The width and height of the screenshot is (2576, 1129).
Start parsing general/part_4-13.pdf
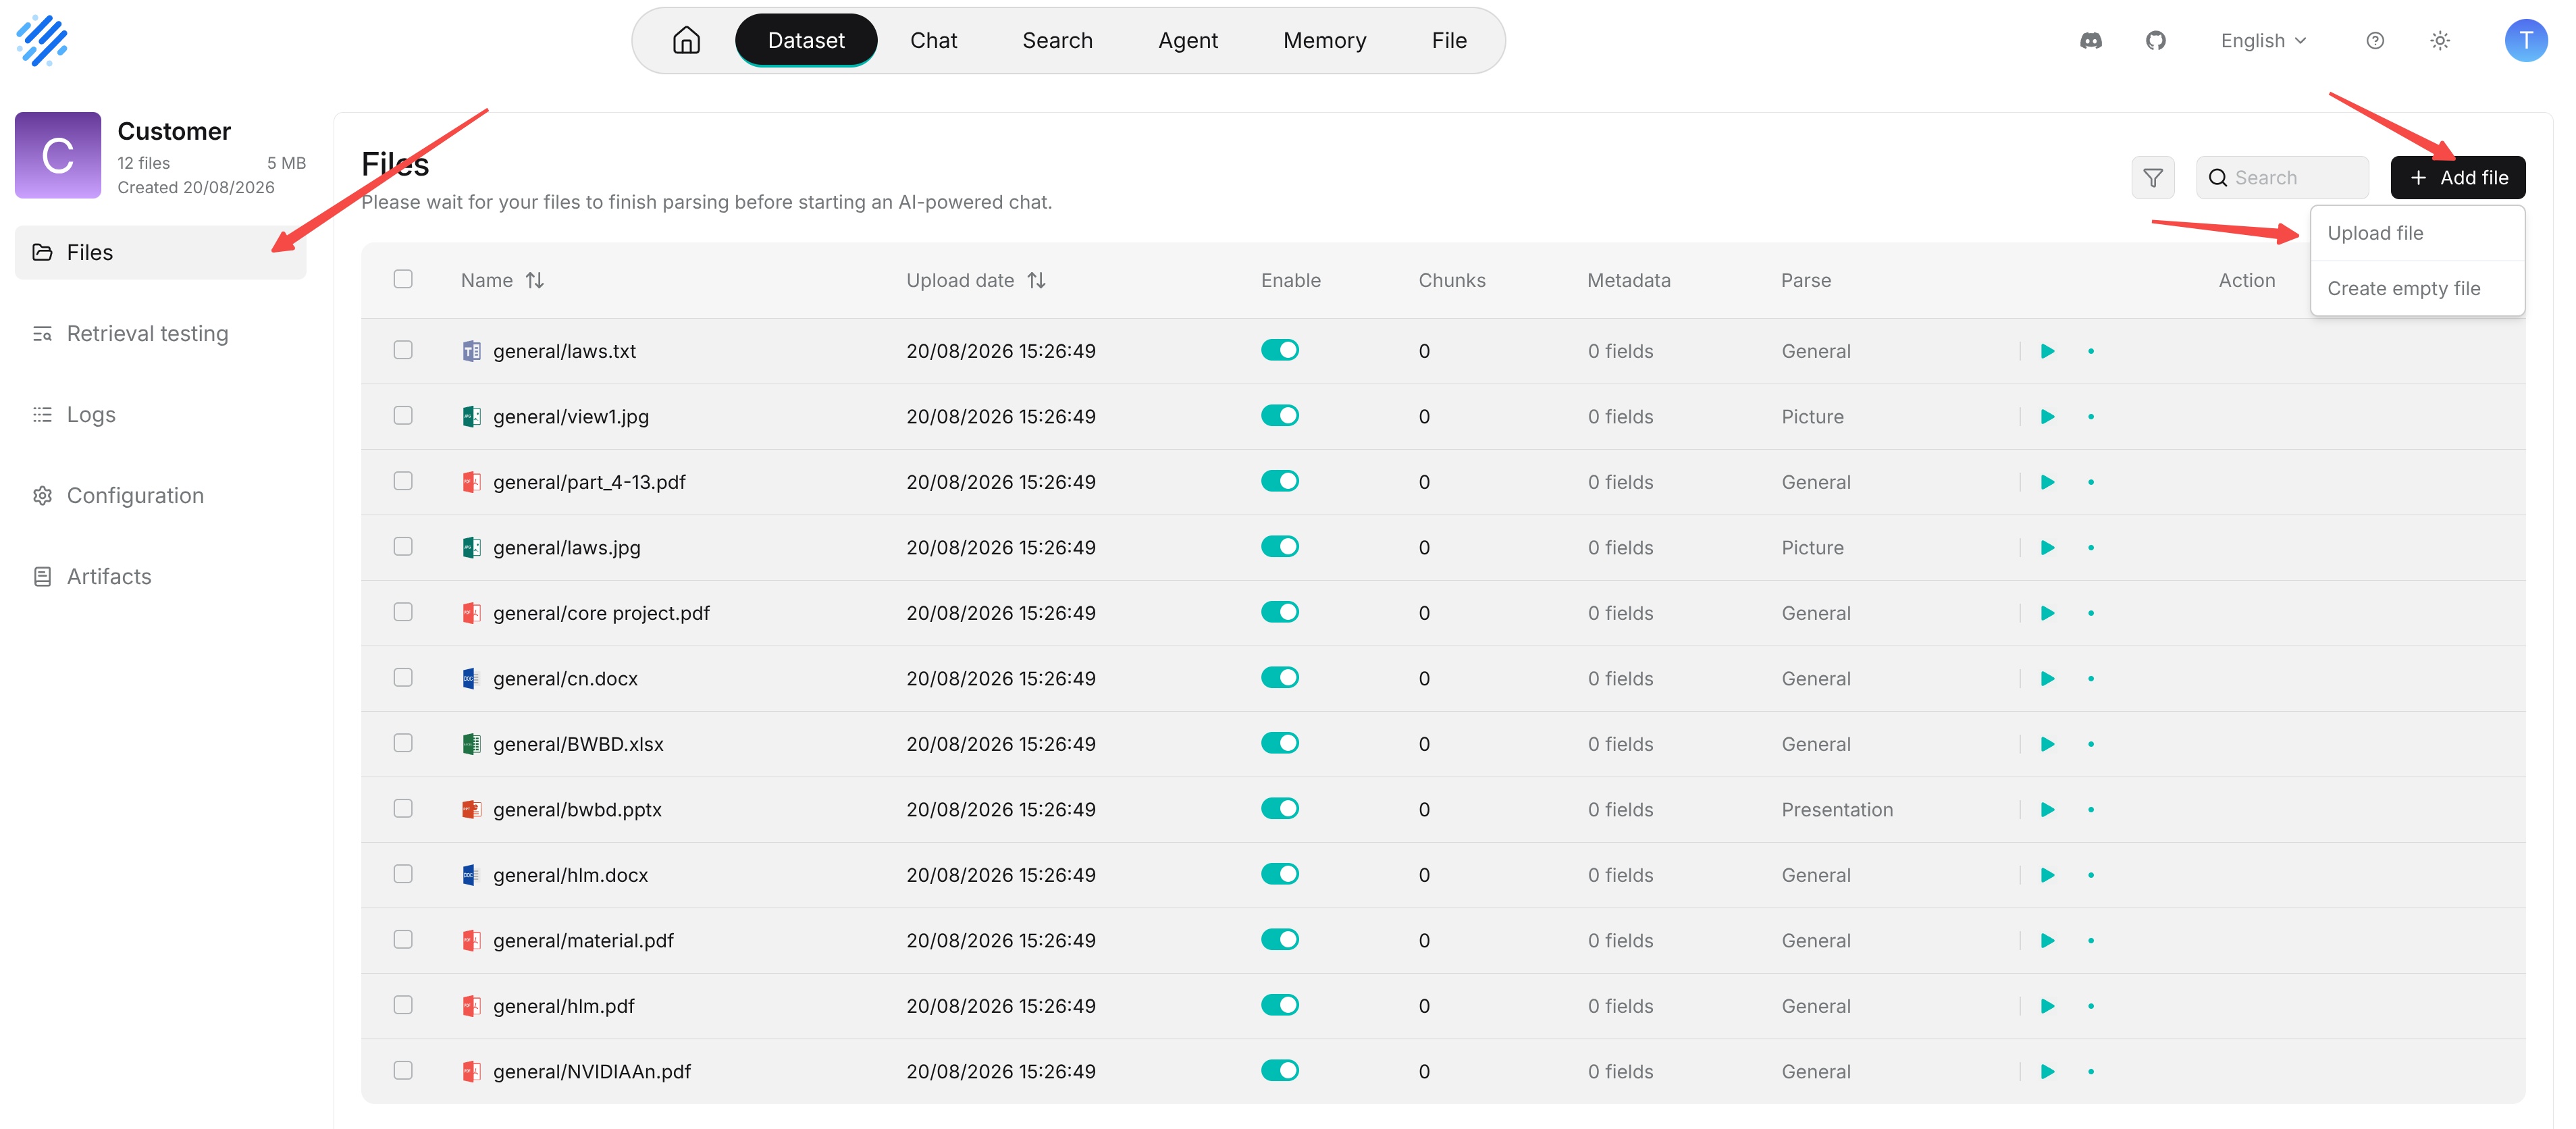click(2047, 482)
